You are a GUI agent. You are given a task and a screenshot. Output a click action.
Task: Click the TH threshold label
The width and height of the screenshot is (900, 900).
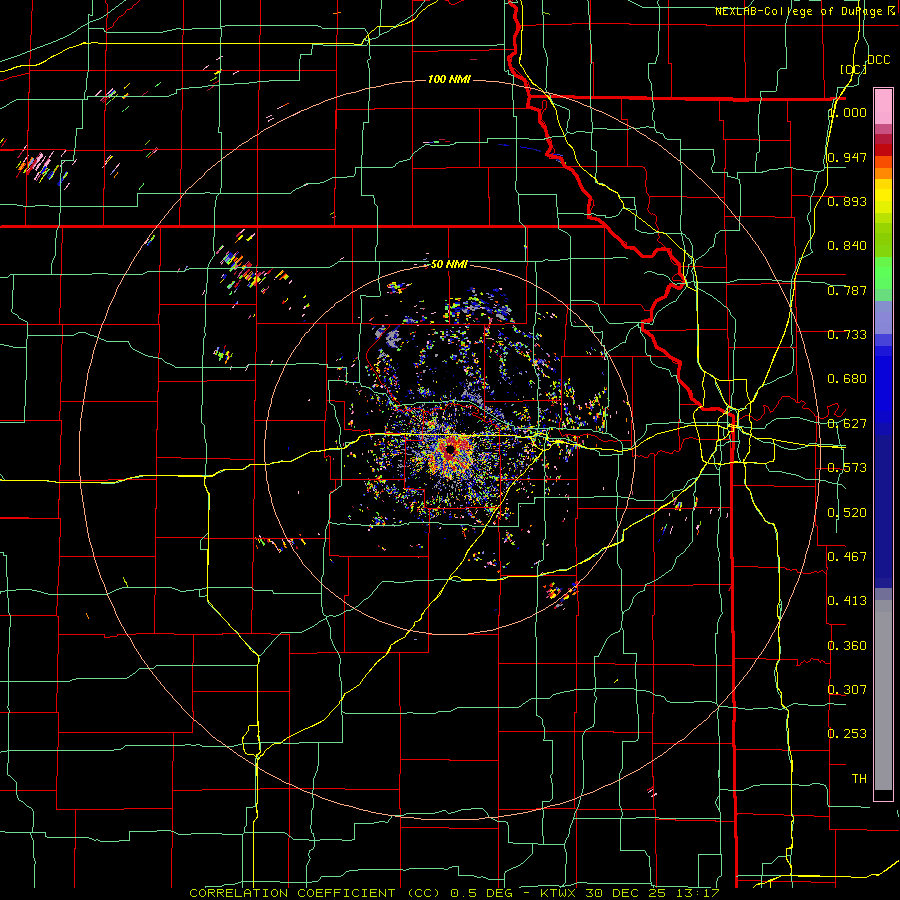click(x=859, y=779)
